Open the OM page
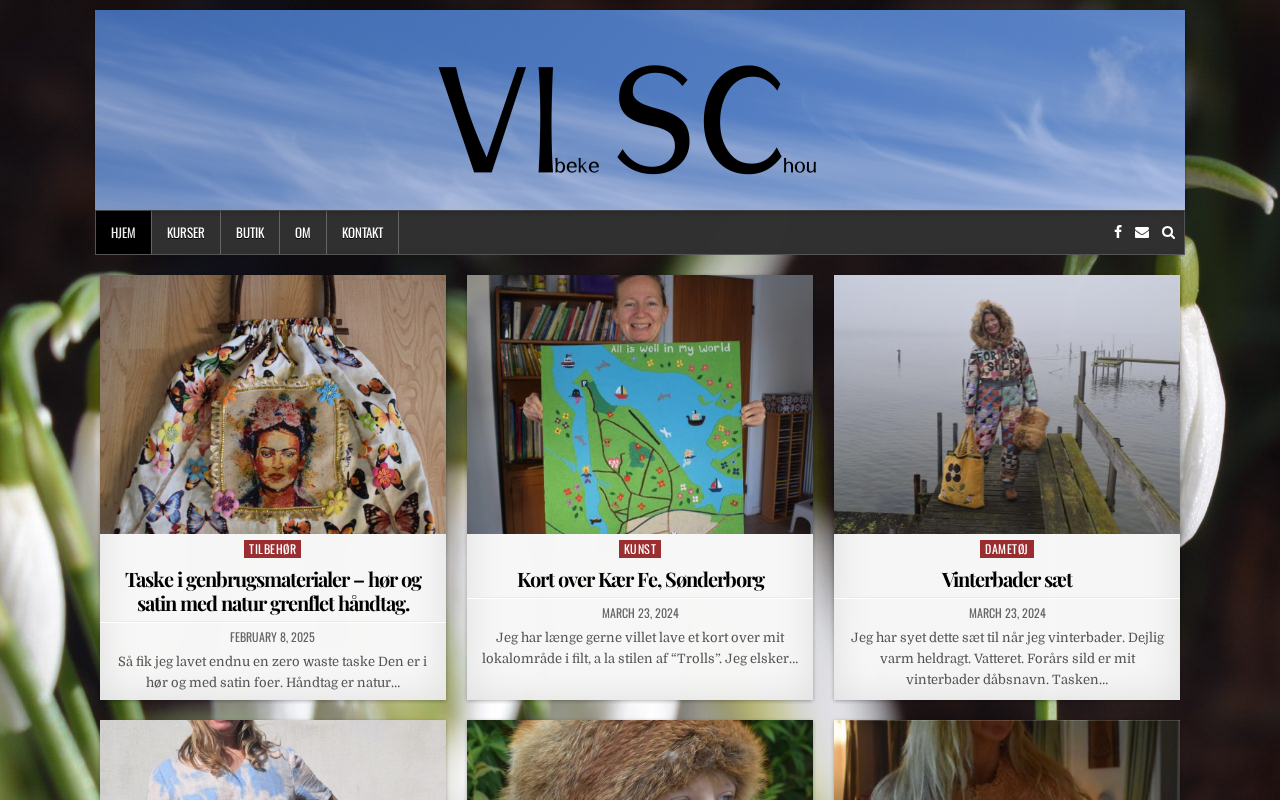1280x800 pixels. click(303, 232)
